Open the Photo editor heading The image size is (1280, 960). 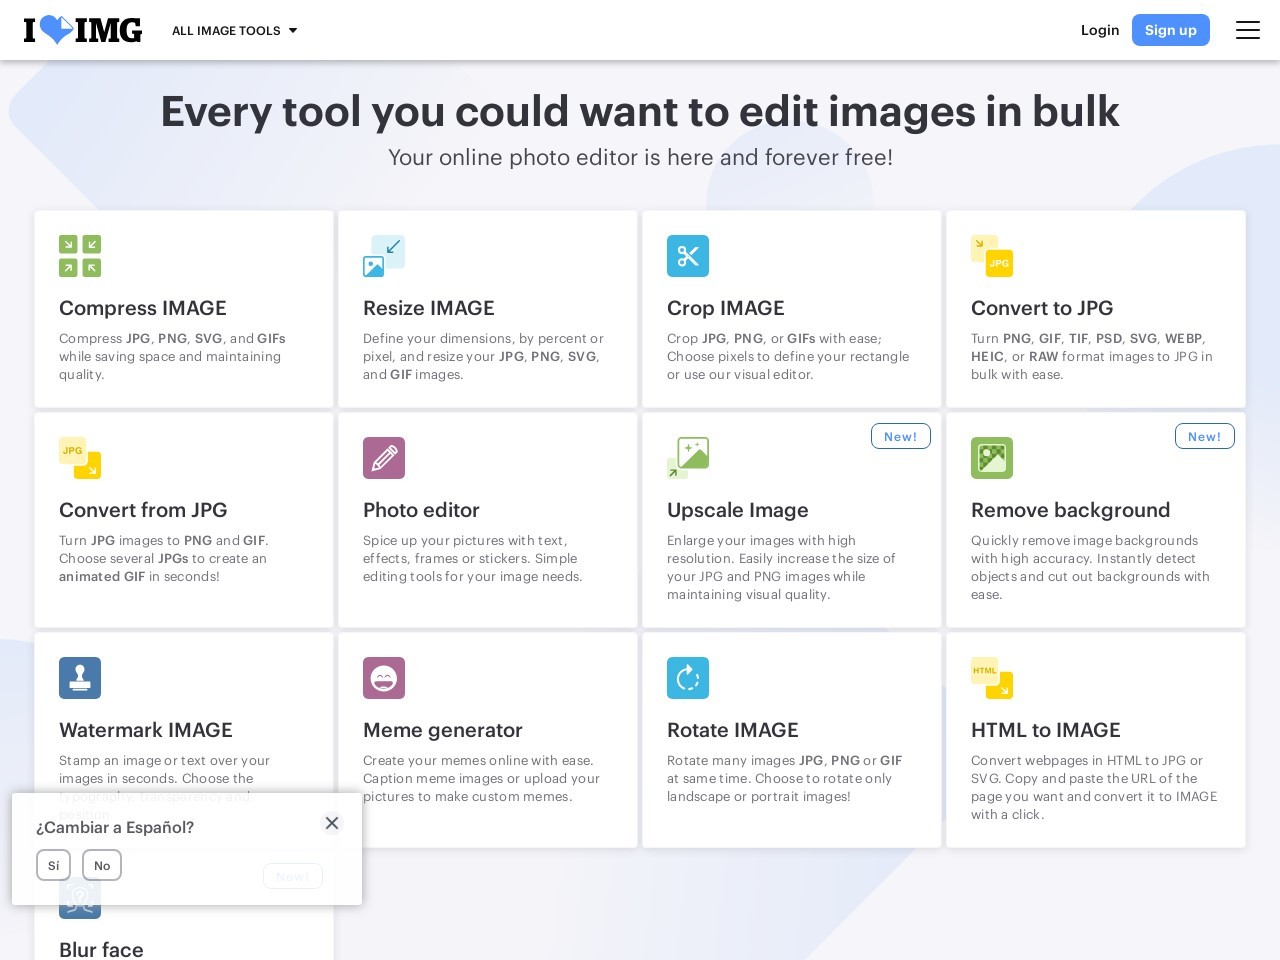coord(421,510)
